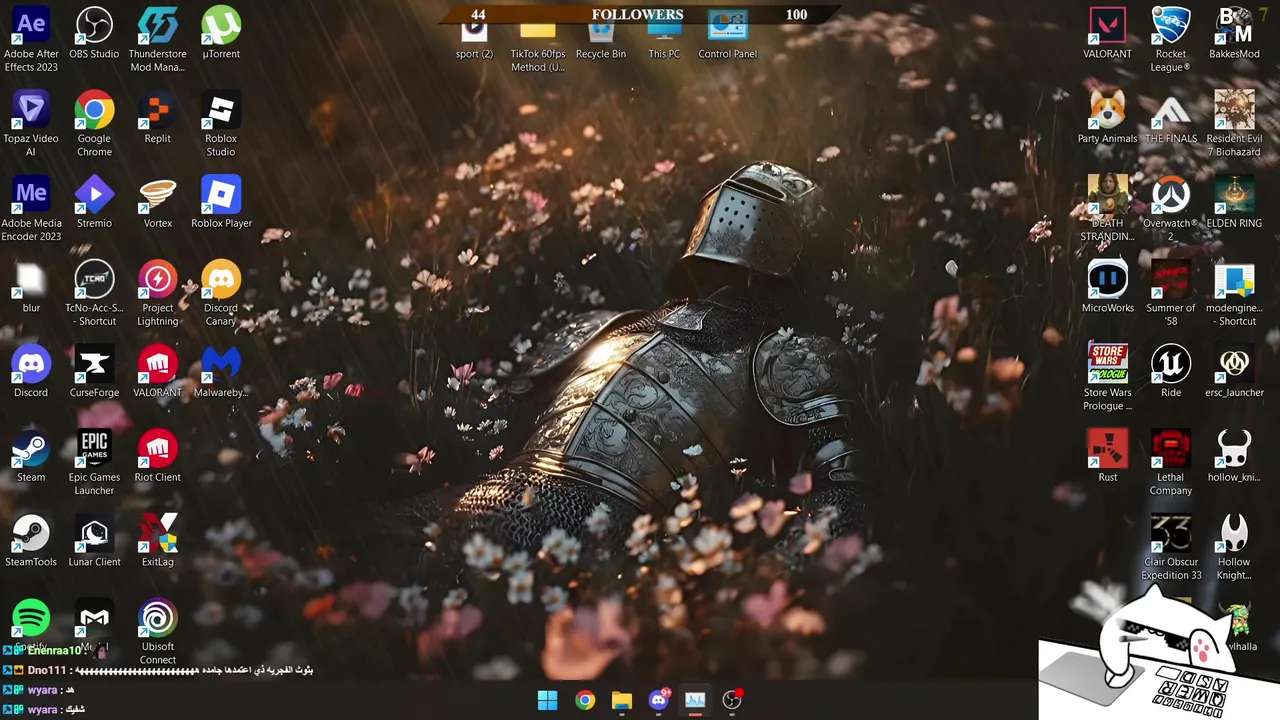
Task: Open the Ride Unreal Engine shortcut
Action: pos(1171,372)
